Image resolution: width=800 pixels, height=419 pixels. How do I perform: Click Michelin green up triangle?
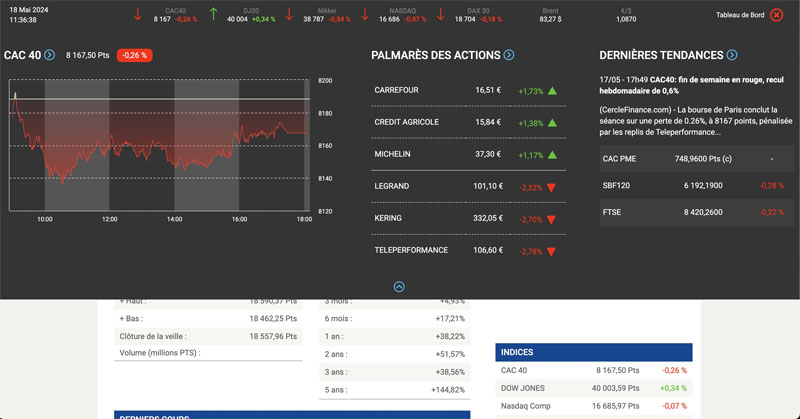click(x=552, y=155)
